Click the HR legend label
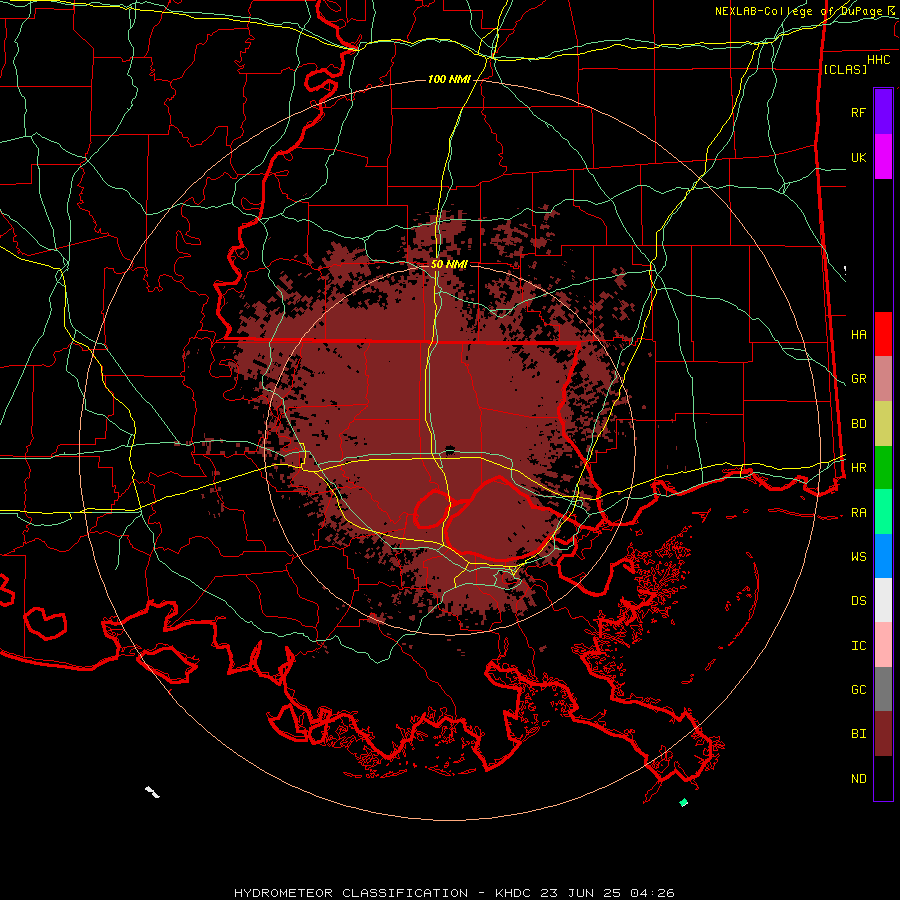This screenshot has height=900, width=900. pyautogui.click(x=858, y=468)
